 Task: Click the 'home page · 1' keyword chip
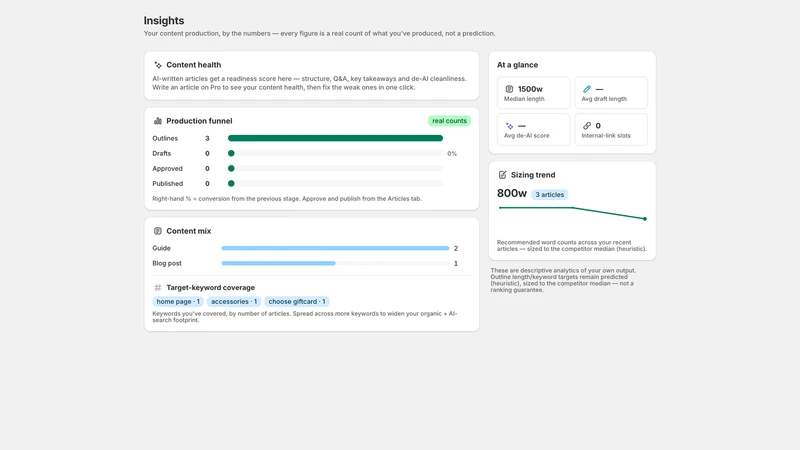pyautogui.click(x=178, y=302)
